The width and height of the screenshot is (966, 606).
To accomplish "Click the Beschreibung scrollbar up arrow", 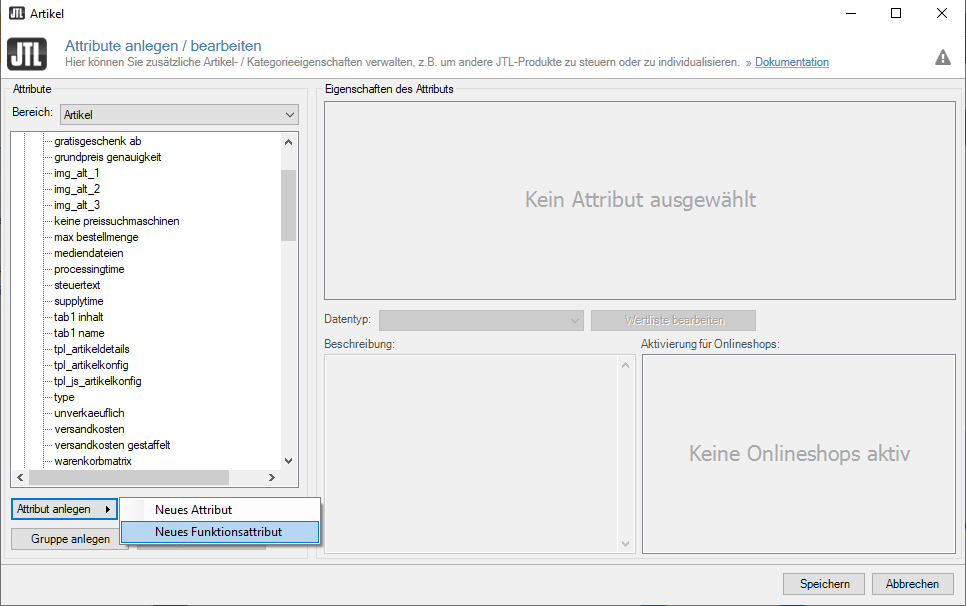I will click(625, 365).
